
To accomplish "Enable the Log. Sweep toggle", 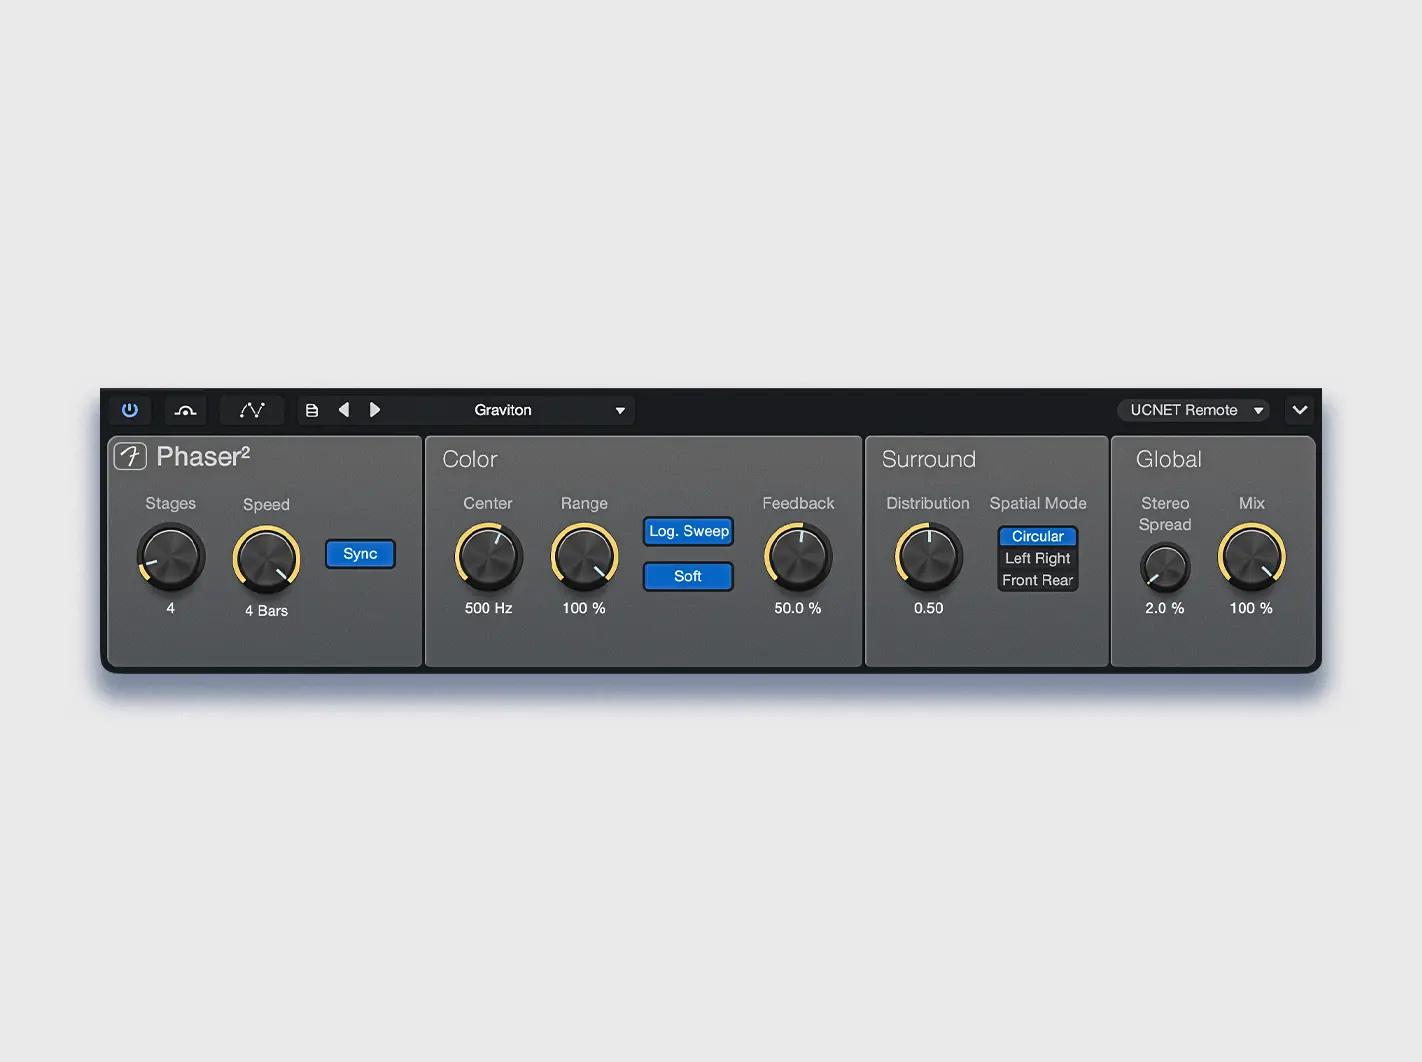I will 688,531.
